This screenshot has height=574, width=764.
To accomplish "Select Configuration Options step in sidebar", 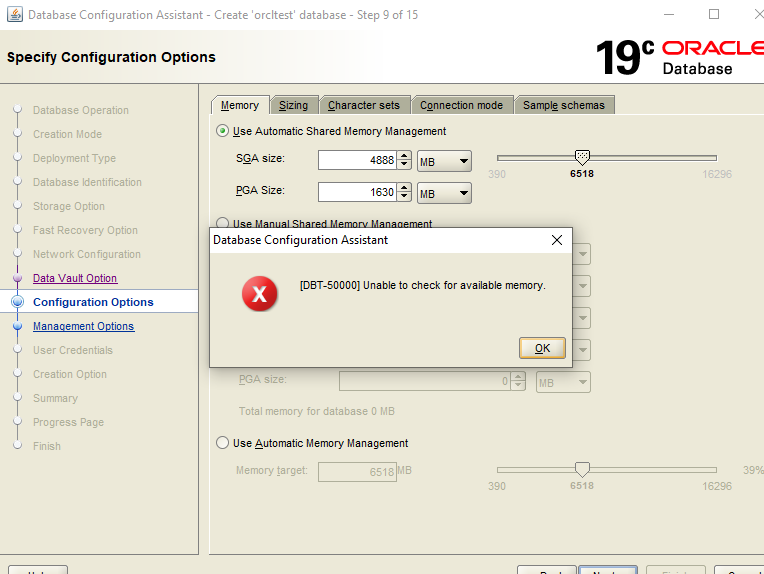I will tap(93, 302).
